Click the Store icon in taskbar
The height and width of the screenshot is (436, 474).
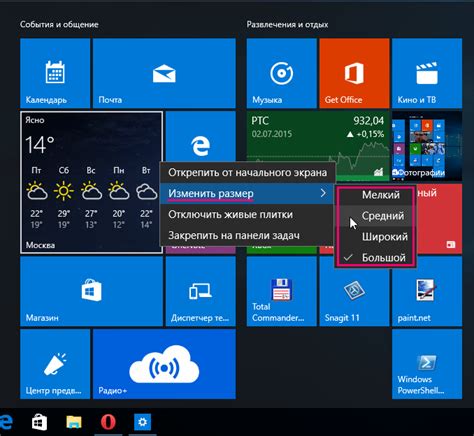[x=39, y=422]
